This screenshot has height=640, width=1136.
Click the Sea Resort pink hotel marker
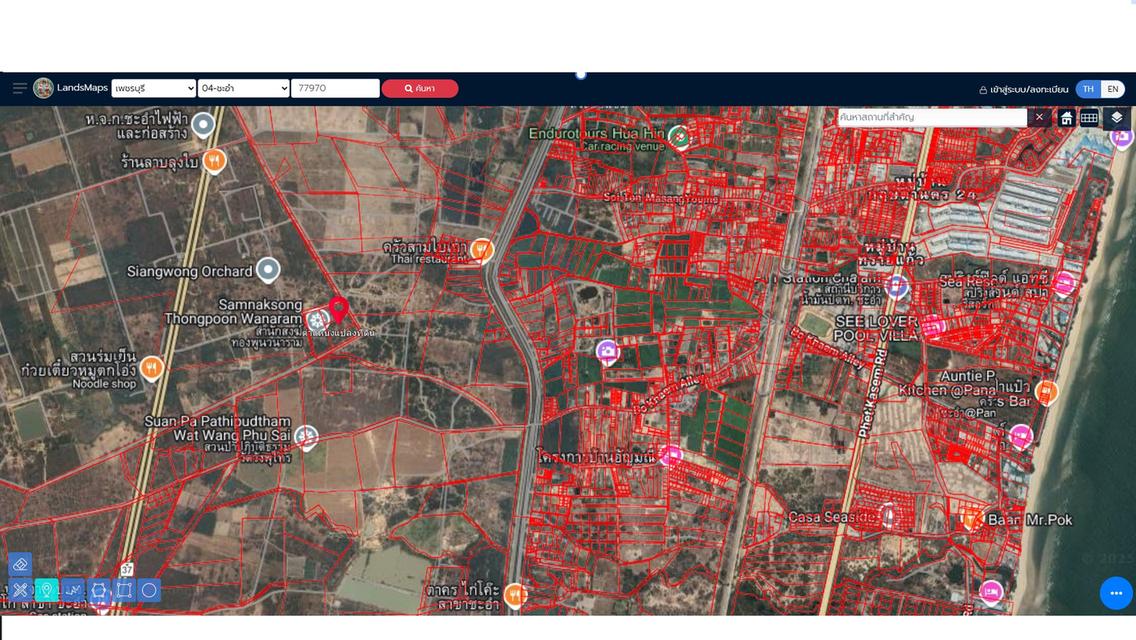tap(1064, 283)
